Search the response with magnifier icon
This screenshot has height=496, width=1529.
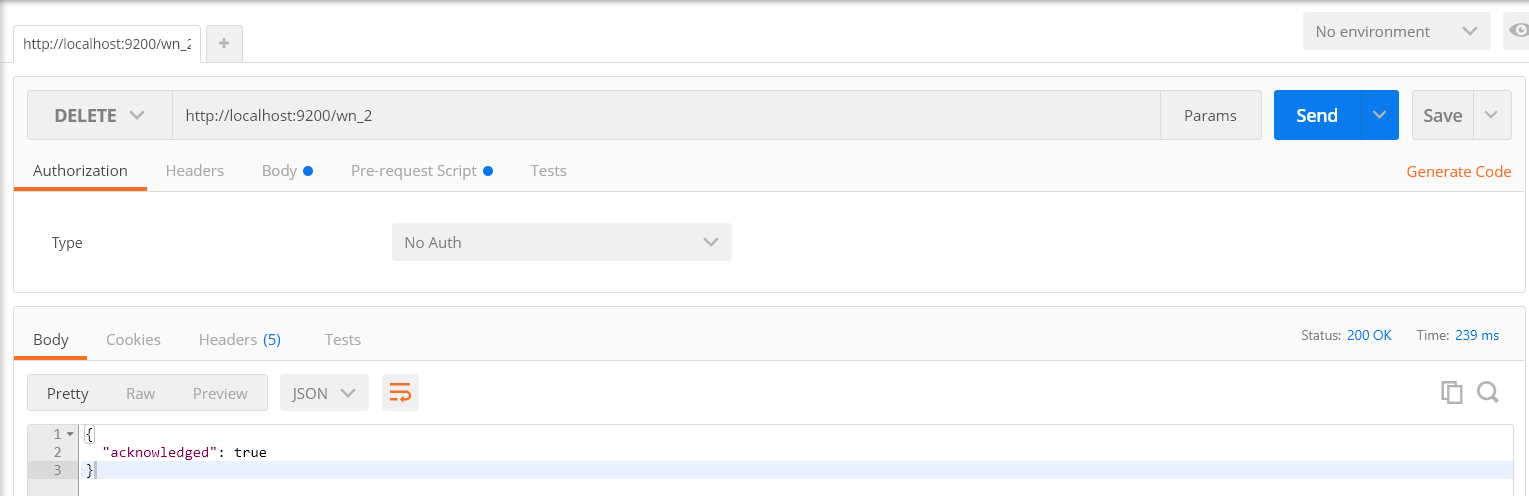coord(1487,392)
